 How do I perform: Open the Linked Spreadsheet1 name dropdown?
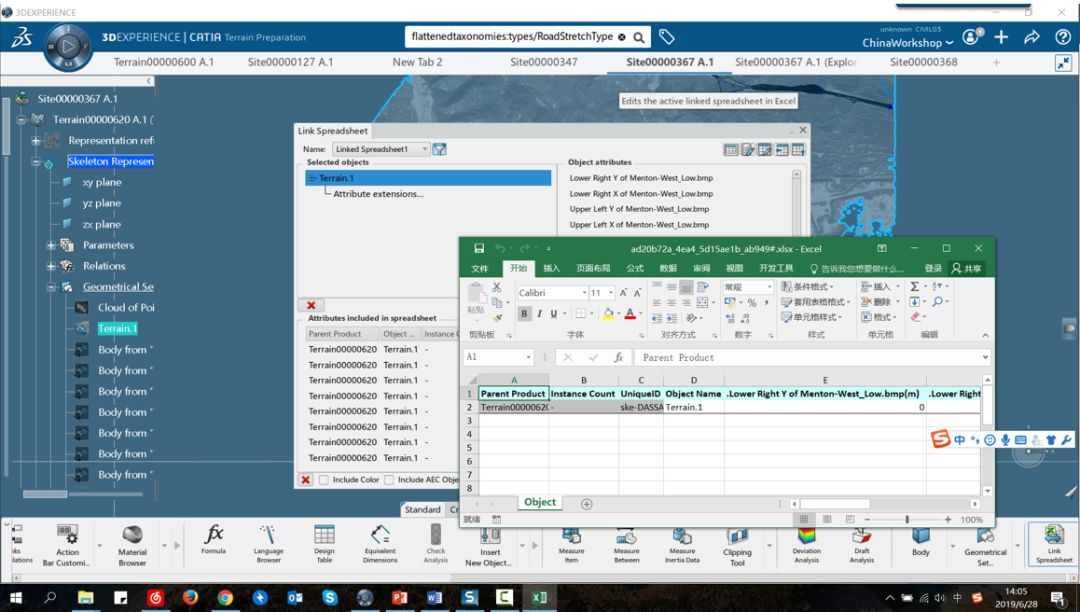coord(424,149)
